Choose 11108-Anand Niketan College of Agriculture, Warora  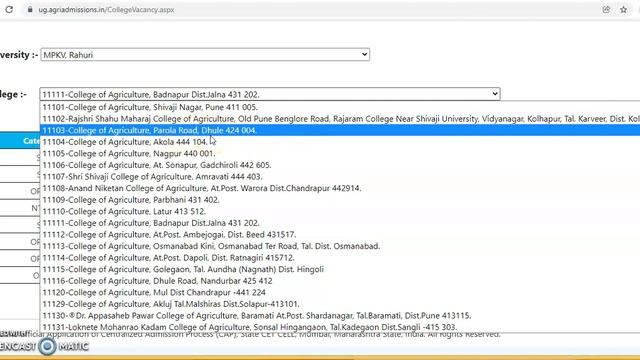[x=340, y=188]
